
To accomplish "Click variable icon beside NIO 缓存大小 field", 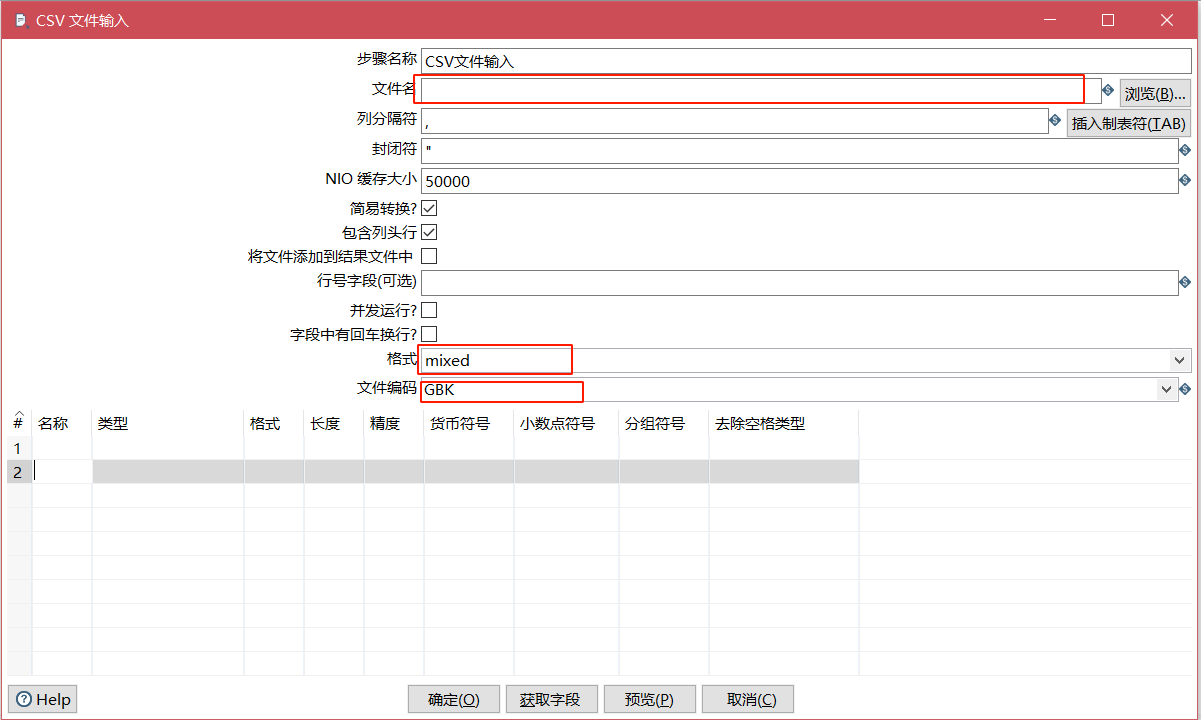I will 1185,180.
